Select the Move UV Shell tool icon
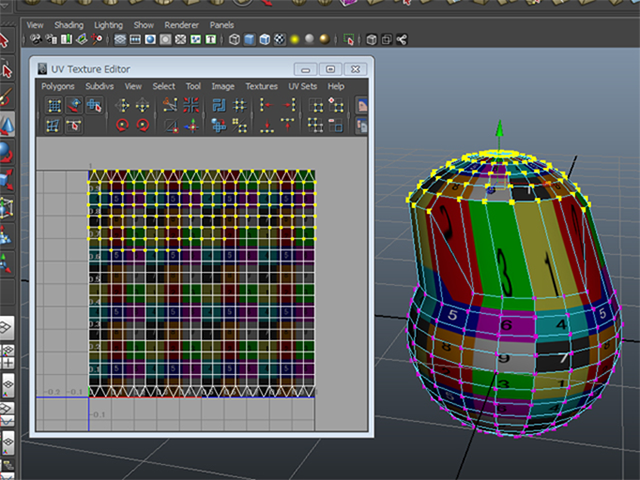The width and height of the screenshot is (640, 480). click(x=74, y=106)
